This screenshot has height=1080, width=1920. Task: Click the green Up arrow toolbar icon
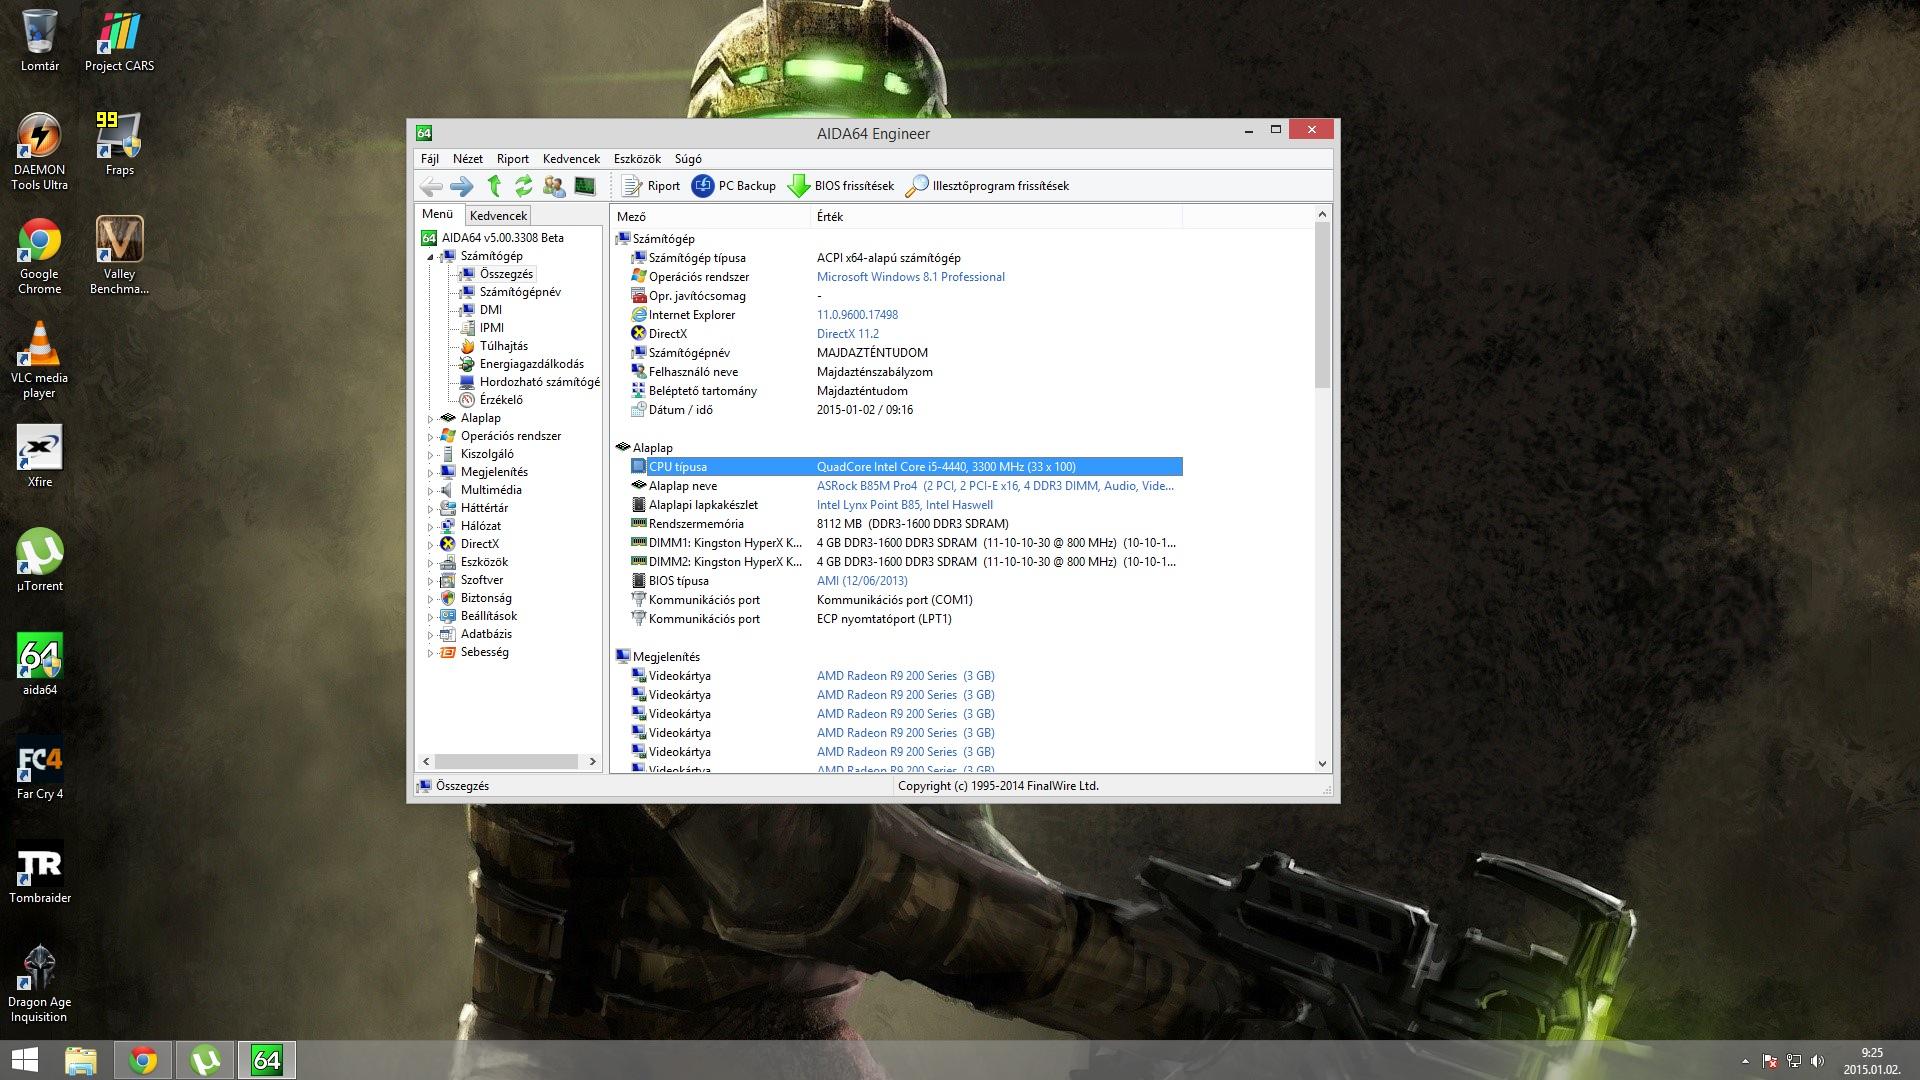[493, 186]
